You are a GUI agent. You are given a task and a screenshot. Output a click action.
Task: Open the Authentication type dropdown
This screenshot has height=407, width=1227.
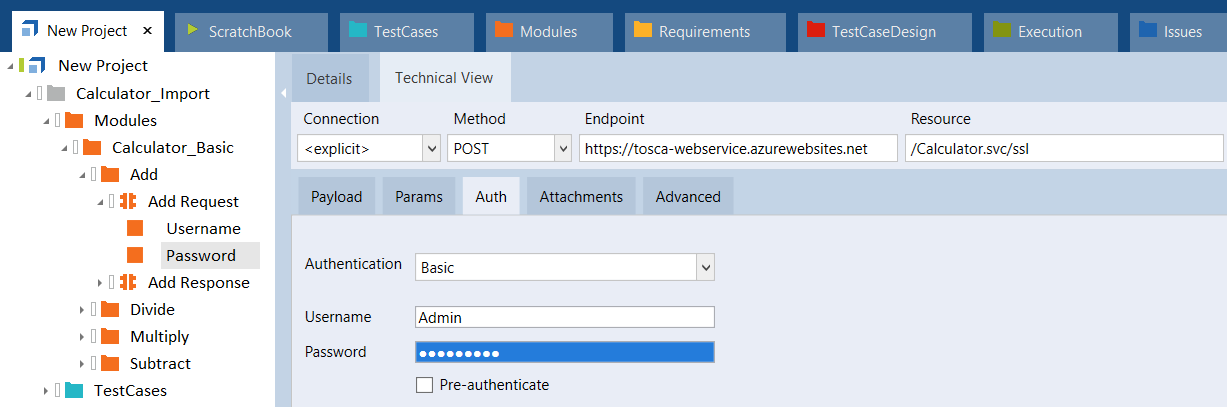click(x=706, y=268)
